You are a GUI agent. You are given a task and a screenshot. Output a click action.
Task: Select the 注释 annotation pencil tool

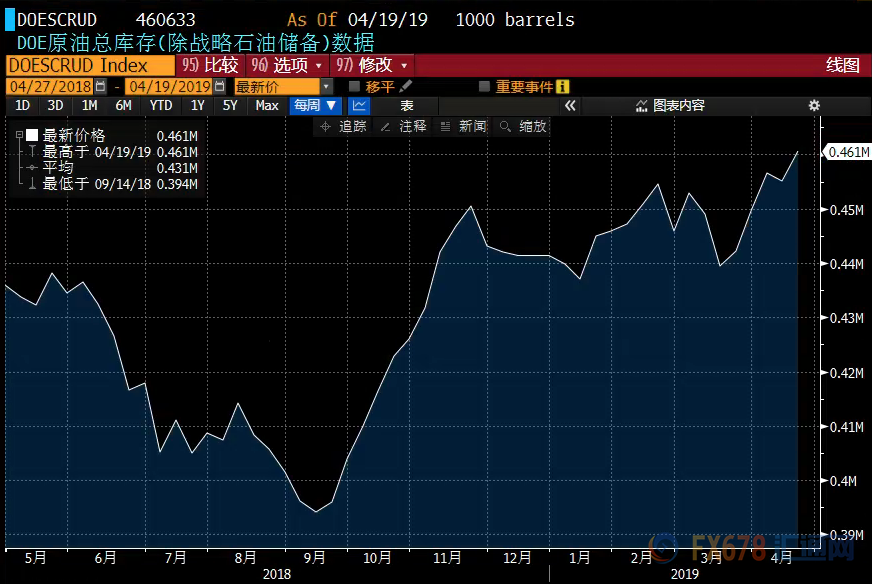[x=403, y=126]
